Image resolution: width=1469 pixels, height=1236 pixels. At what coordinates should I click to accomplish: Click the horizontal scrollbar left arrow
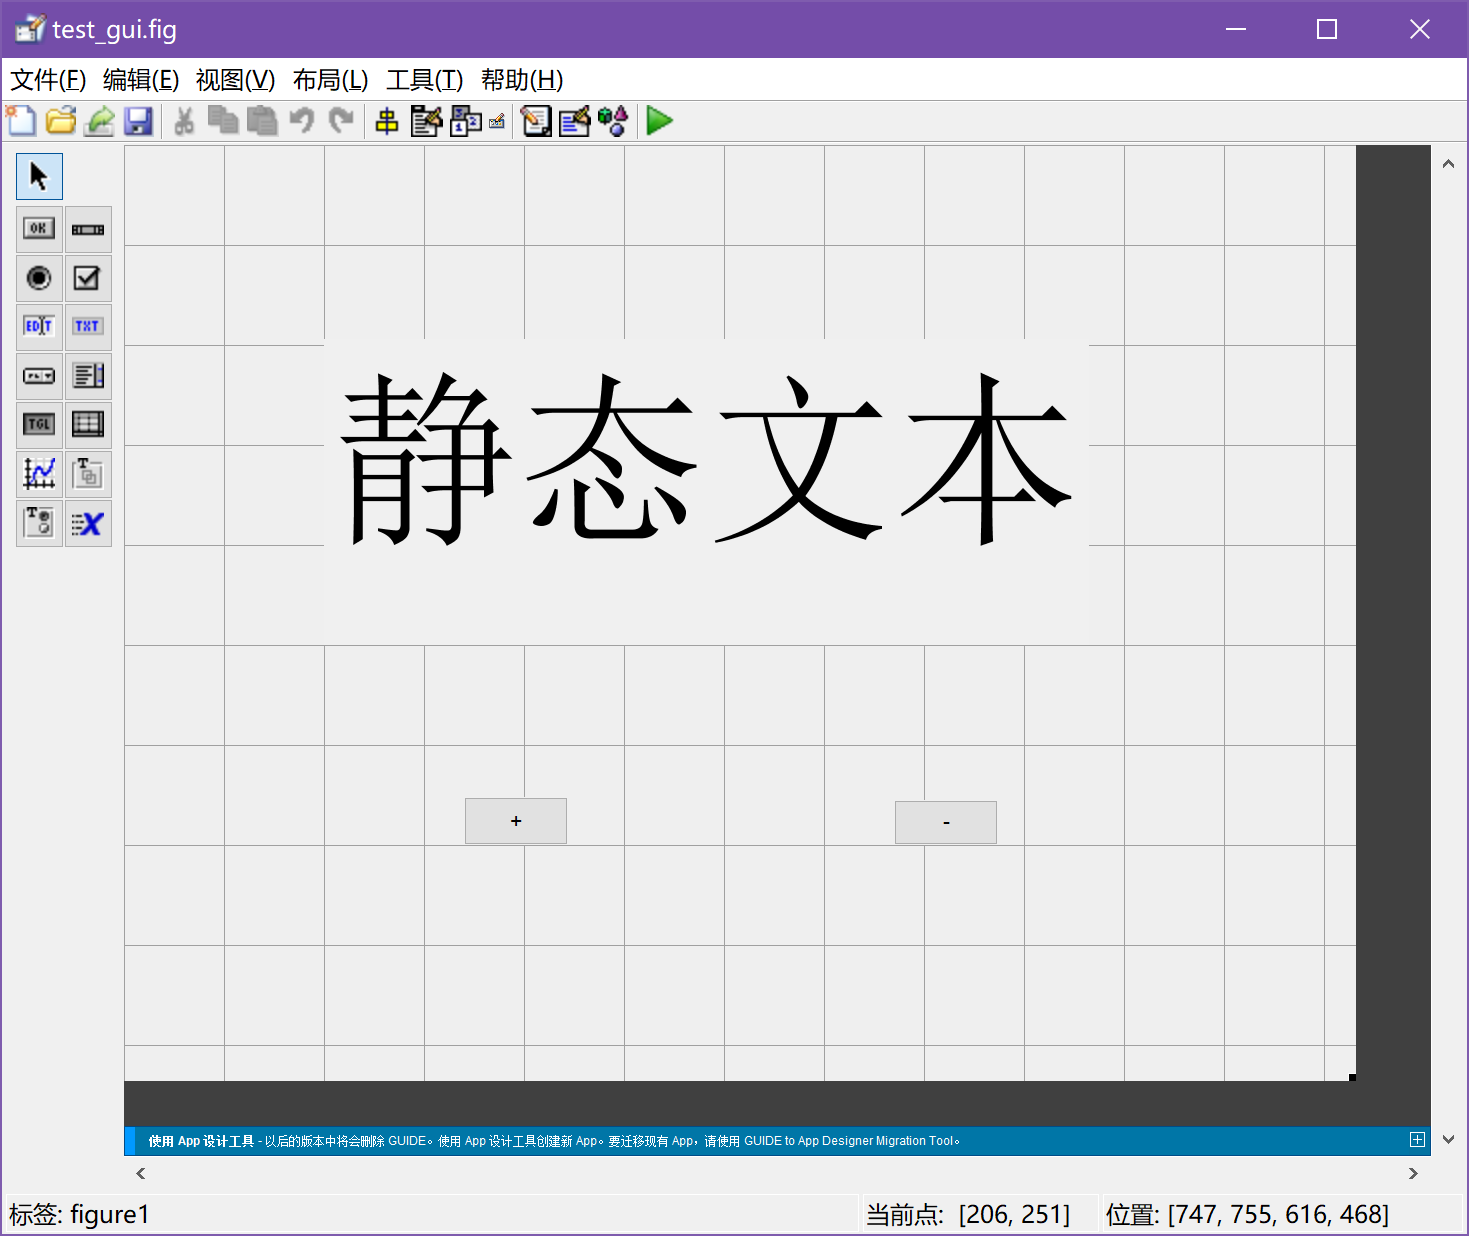tap(140, 1173)
